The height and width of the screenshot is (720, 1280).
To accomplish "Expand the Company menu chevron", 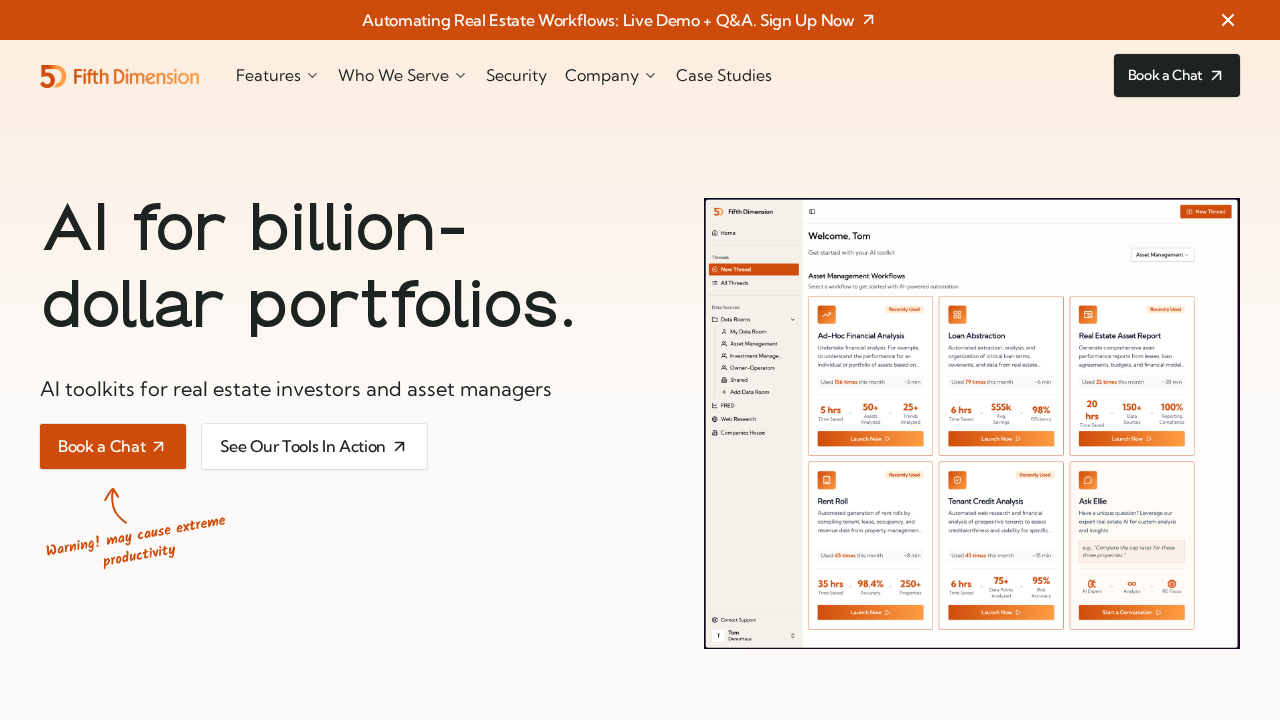I will 650,76.
